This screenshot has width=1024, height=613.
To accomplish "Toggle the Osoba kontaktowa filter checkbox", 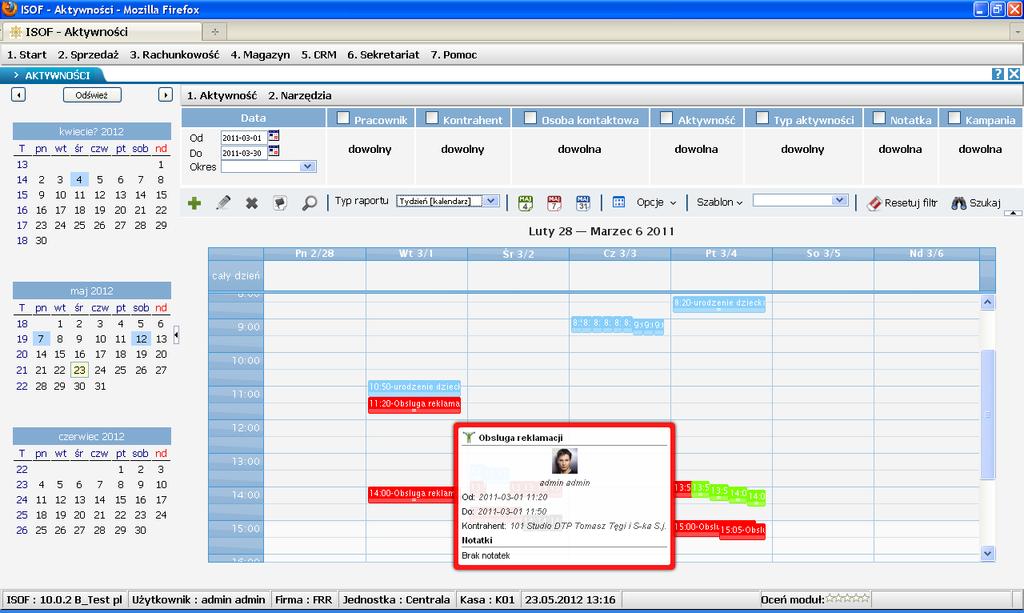I will 530,118.
